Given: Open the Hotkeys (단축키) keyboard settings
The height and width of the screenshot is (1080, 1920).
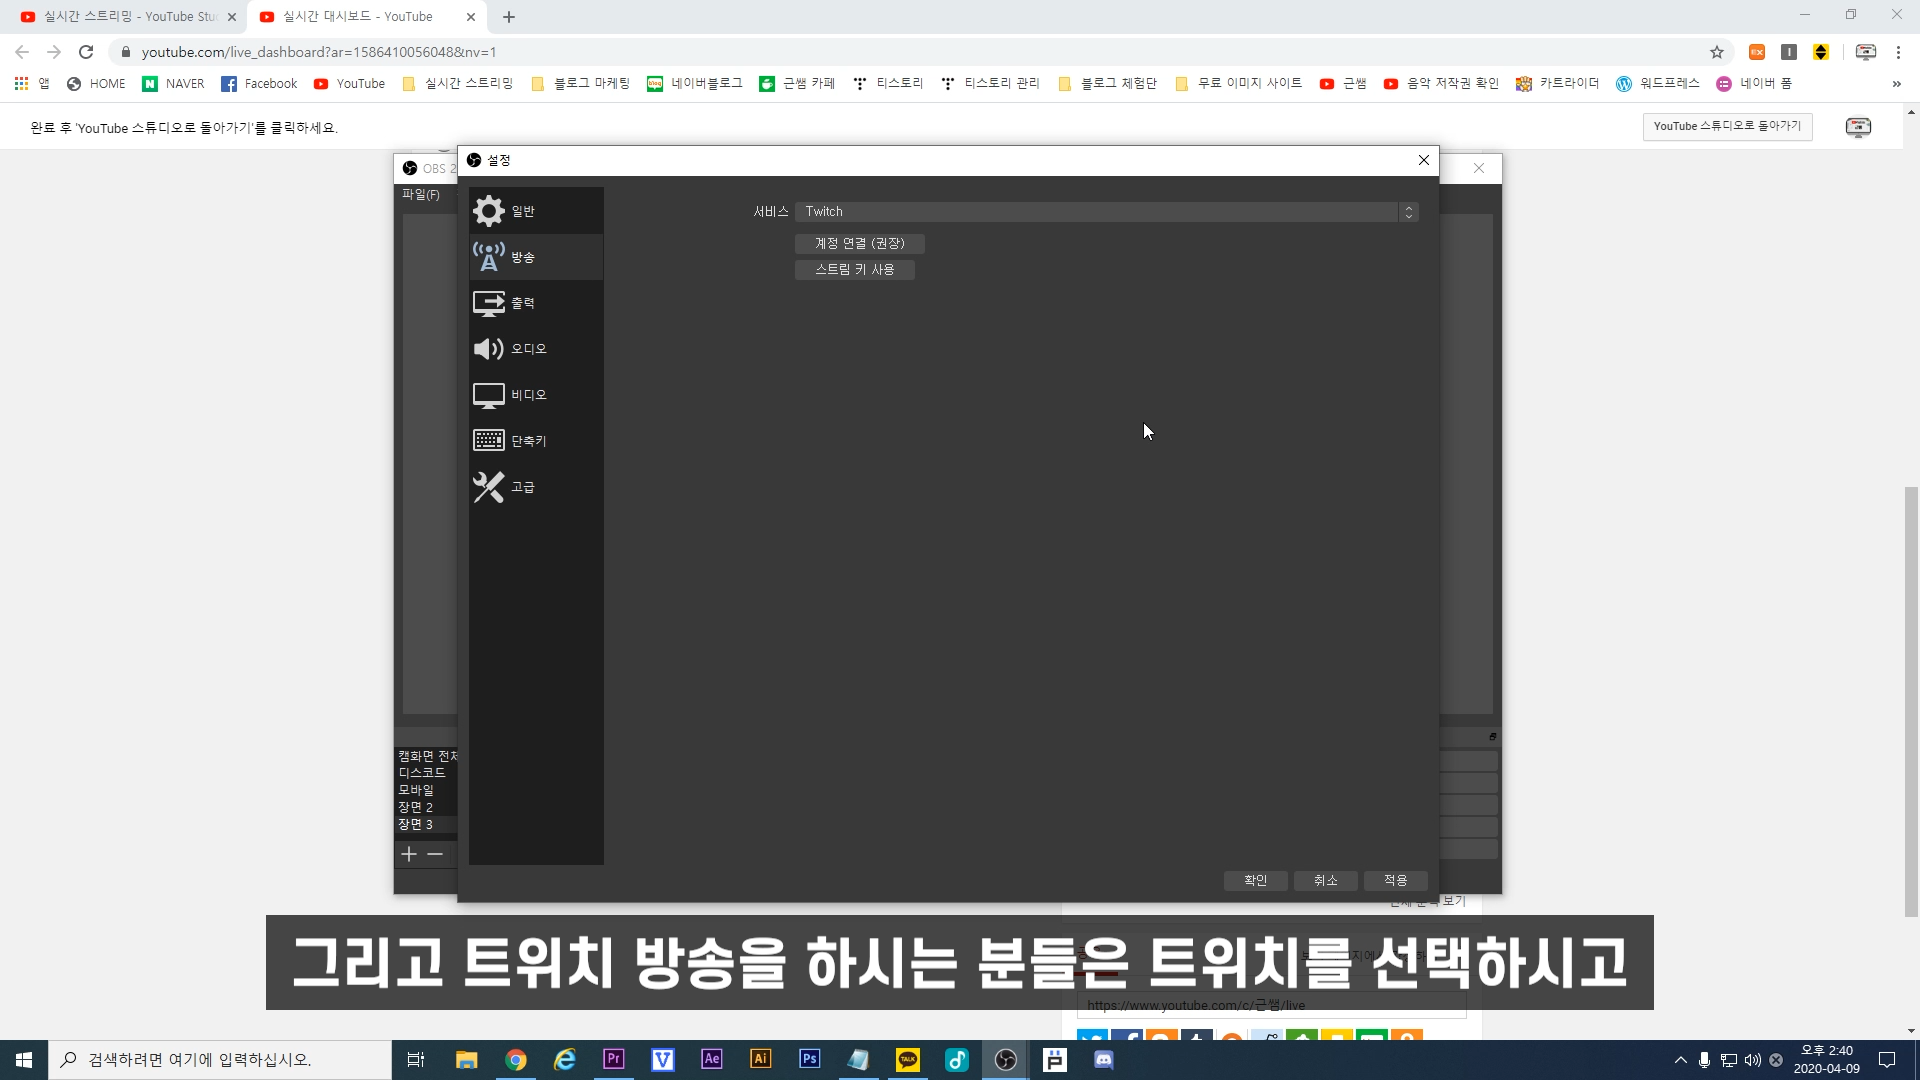Looking at the screenshot, I should (x=489, y=441).
